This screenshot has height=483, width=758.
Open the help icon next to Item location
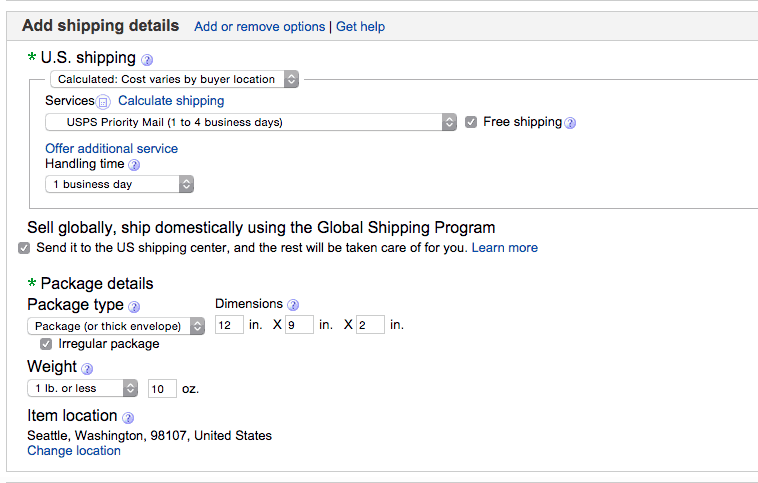(128, 417)
